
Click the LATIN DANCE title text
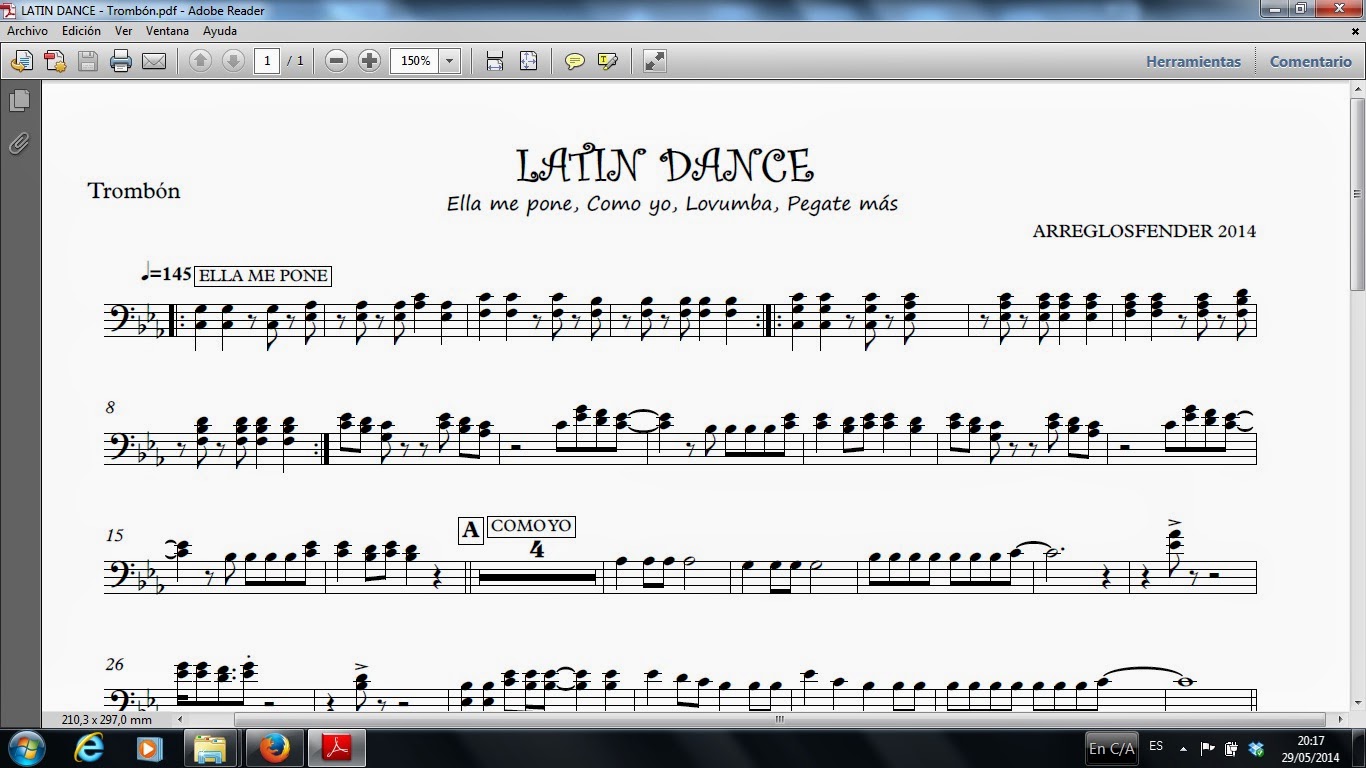(x=665, y=165)
